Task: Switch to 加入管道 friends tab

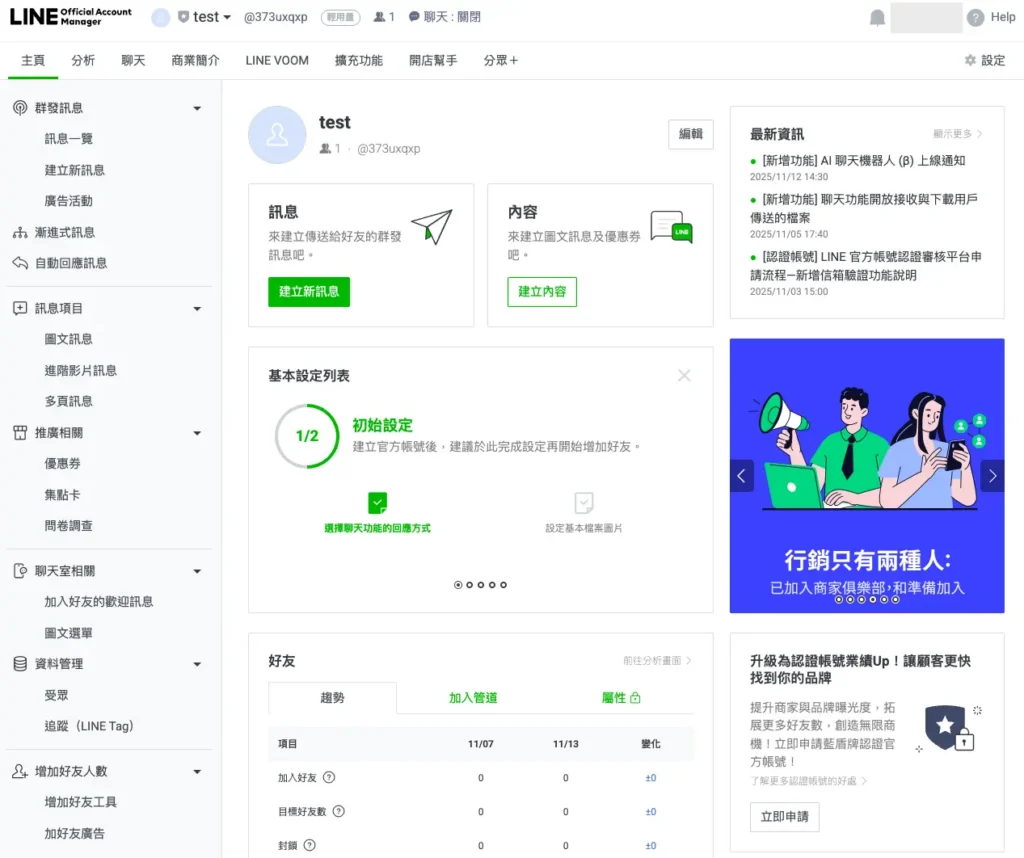Action: pyautogui.click(x=473, y=698)
